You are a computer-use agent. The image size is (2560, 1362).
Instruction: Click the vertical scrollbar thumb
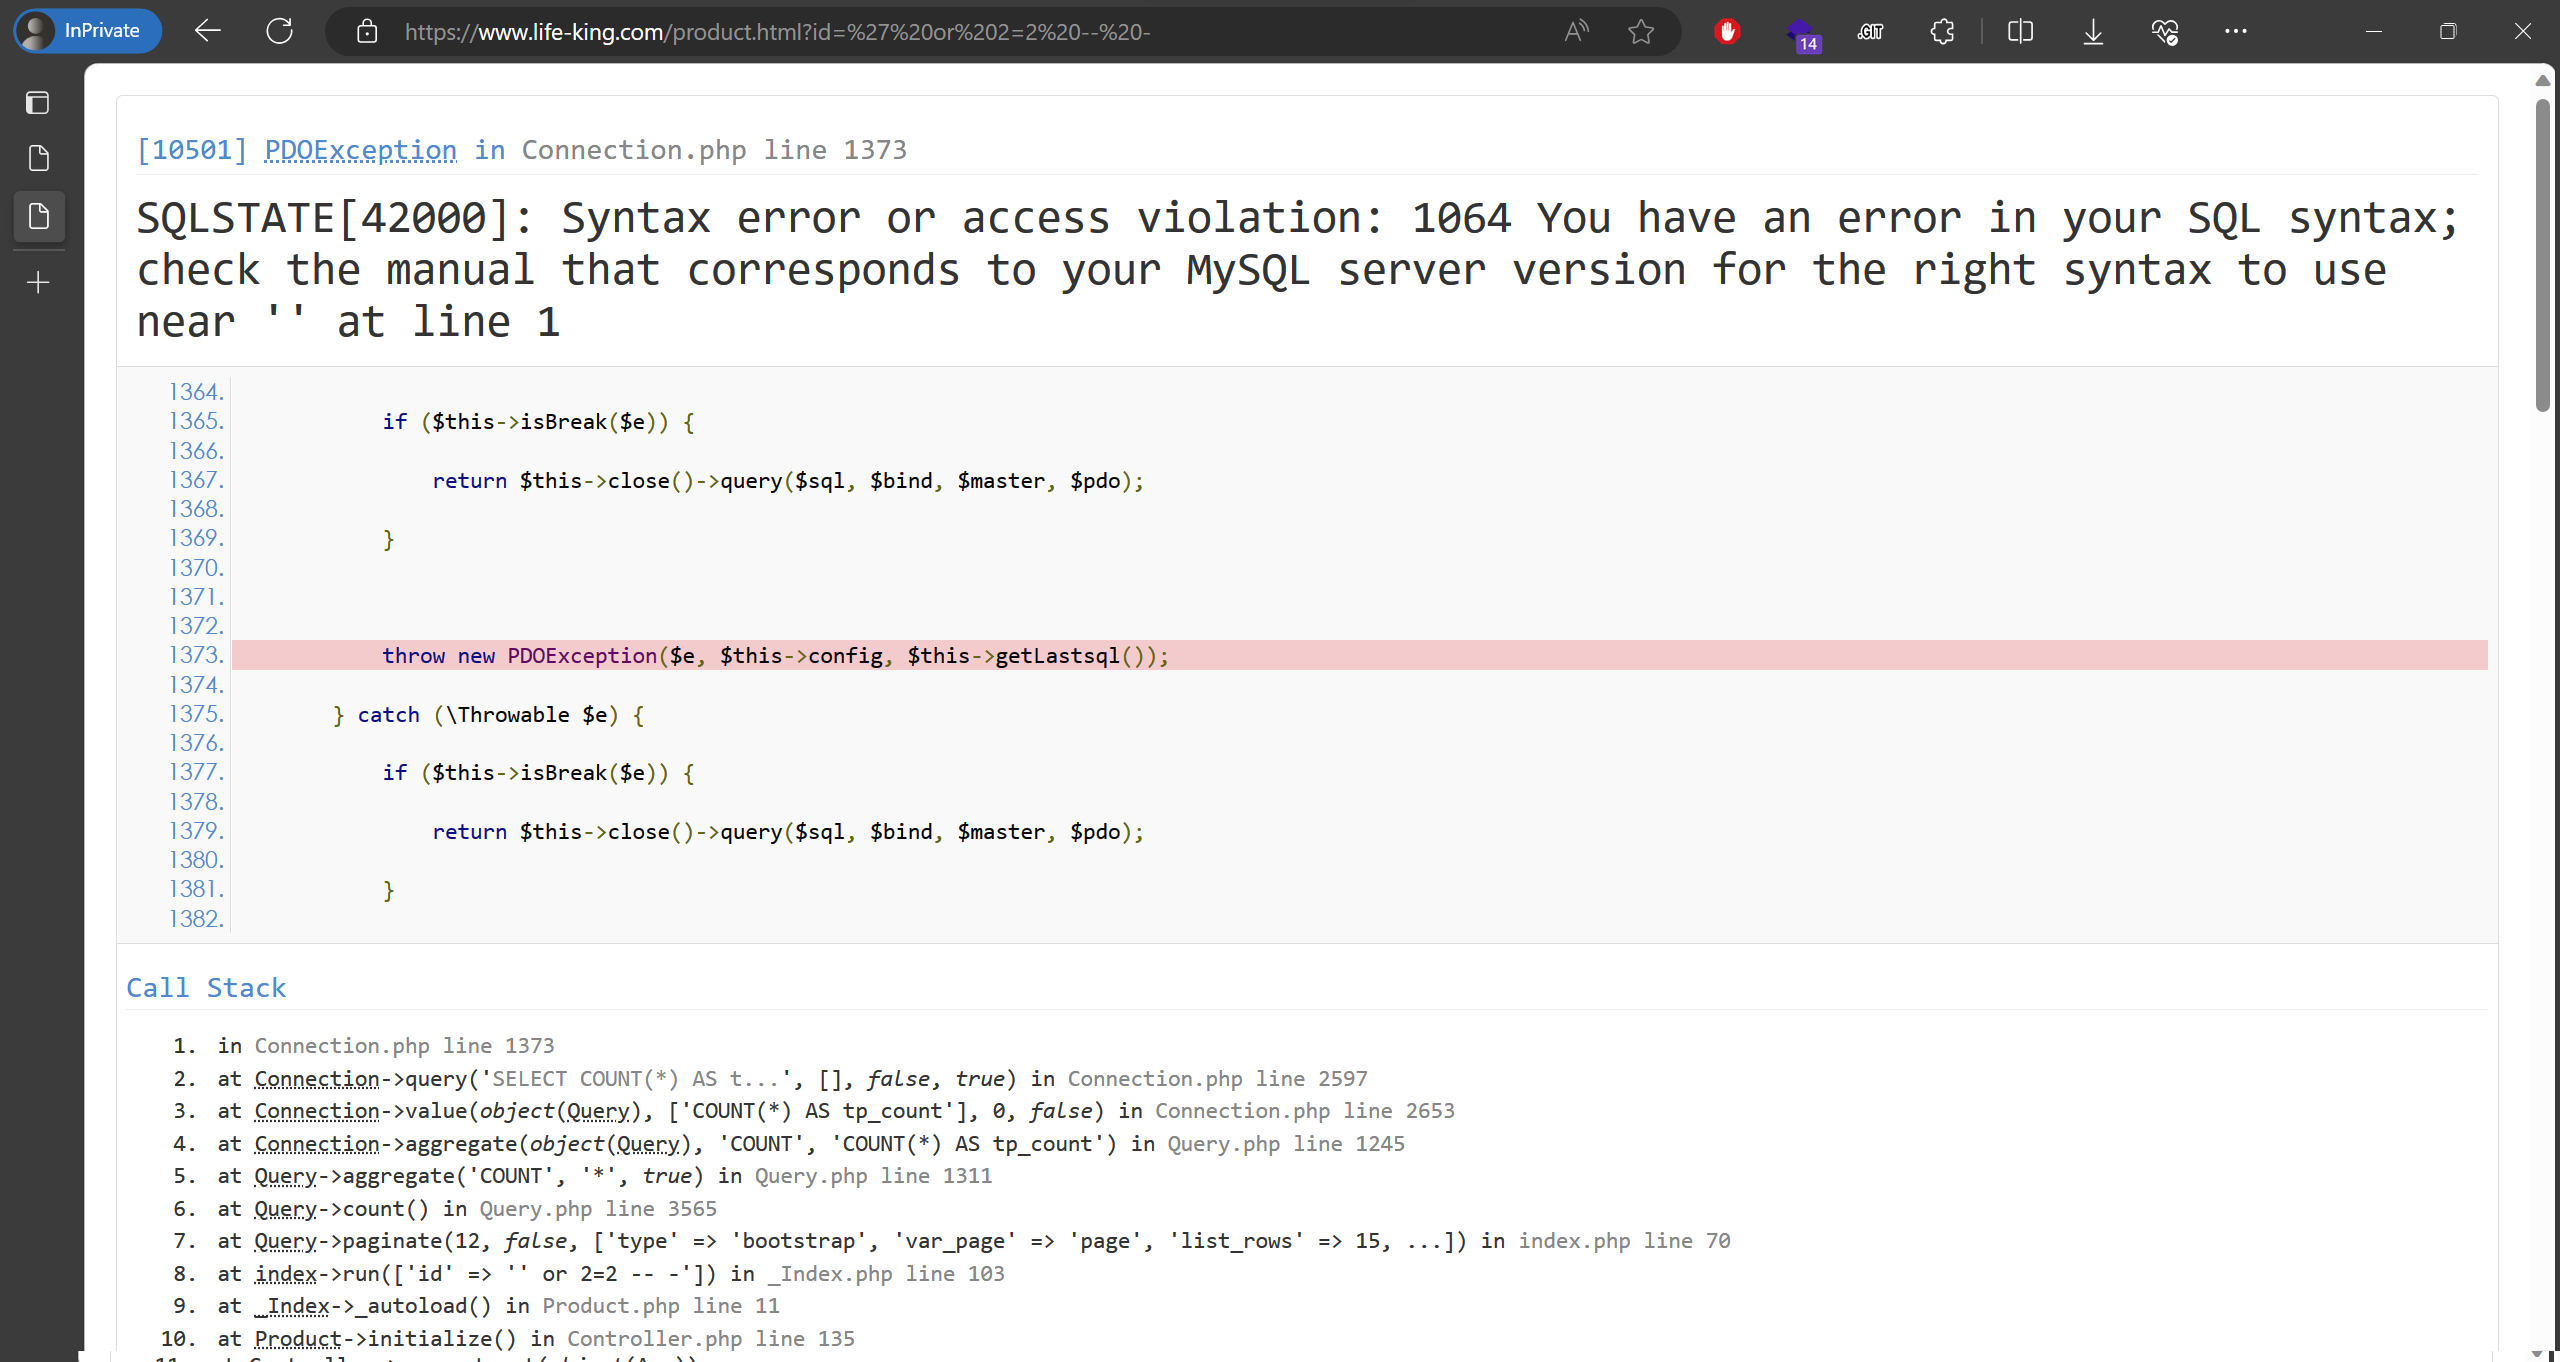tap(2543, 255)
